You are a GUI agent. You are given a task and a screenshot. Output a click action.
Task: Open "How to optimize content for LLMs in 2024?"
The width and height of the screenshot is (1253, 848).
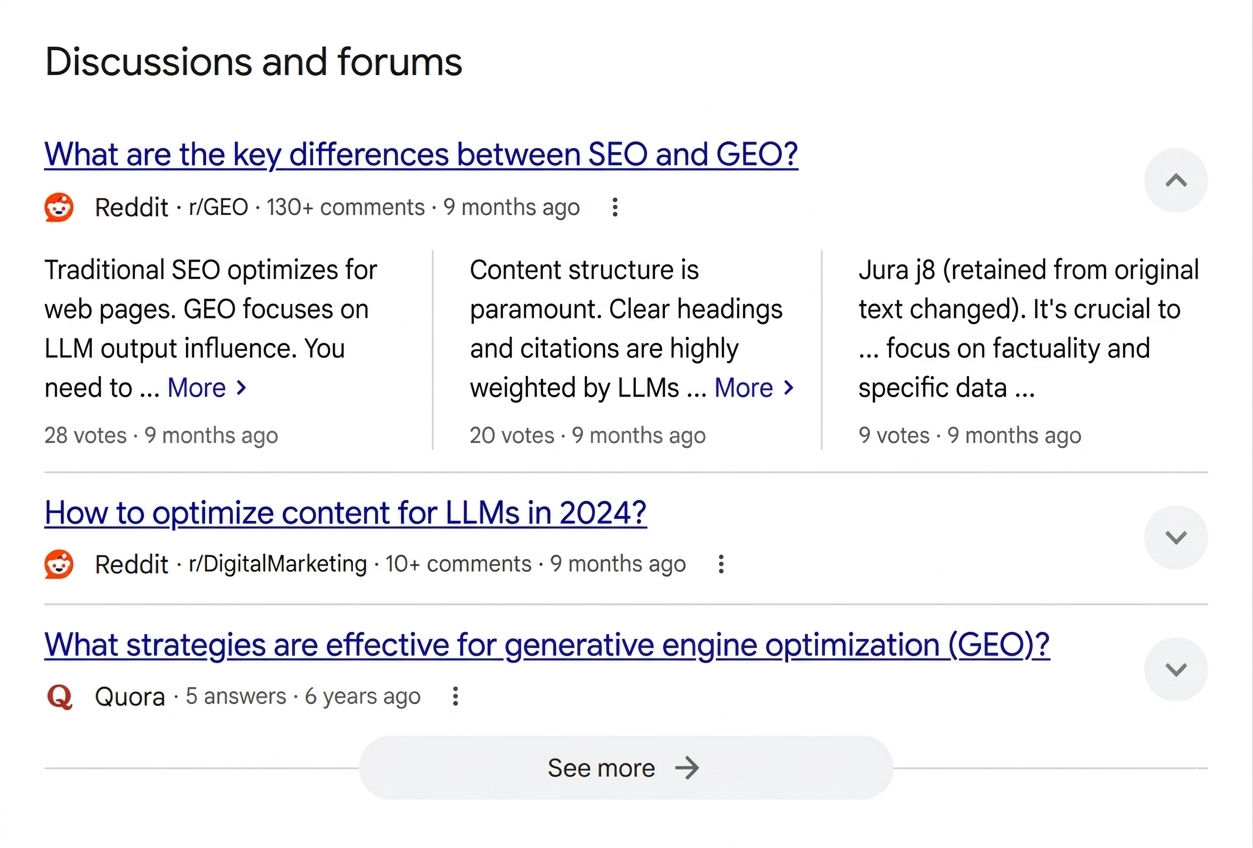coord(345,512)
